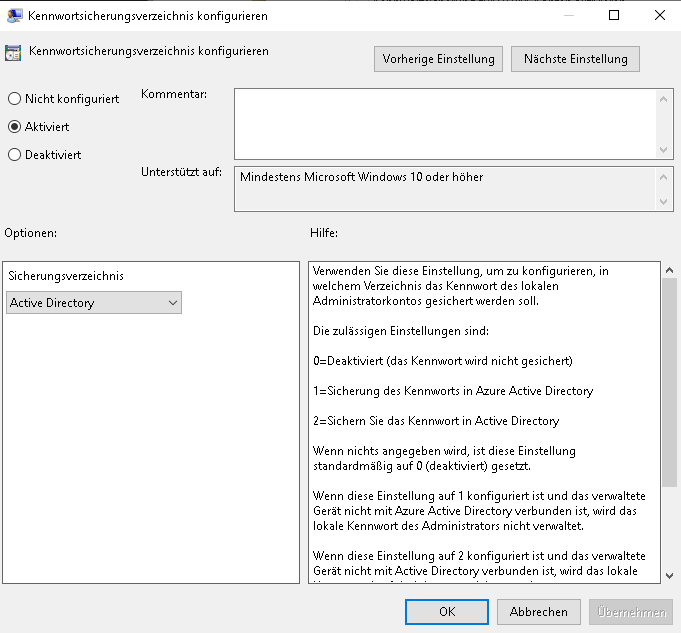Open the Sicherungsverzeichnis dropdown showing Active Directory
681x633 pixels.
[x=94, y=303]
